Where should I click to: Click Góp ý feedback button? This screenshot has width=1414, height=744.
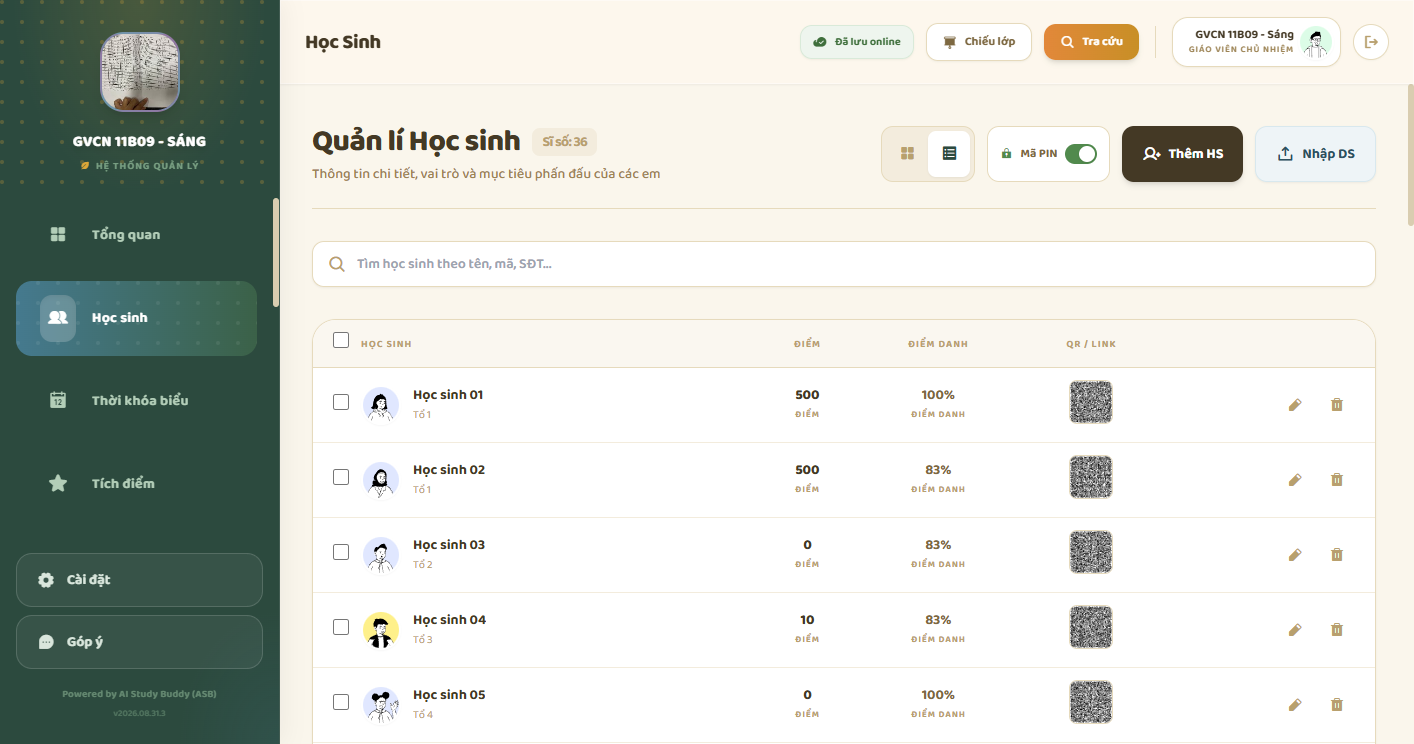139,642
